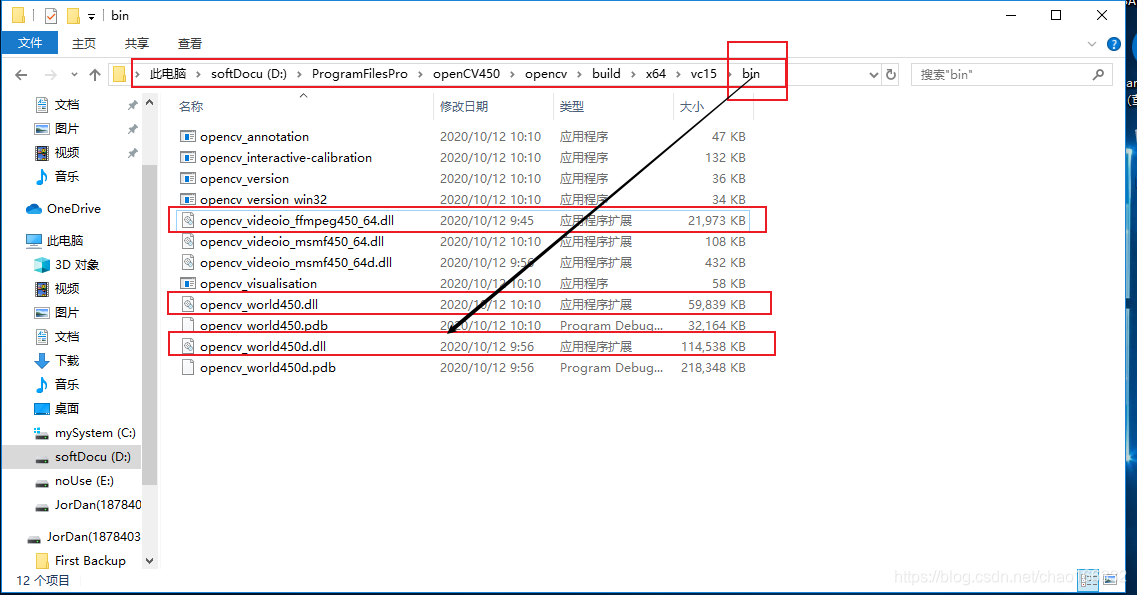The width and height of the screenshot is (1137, 595).
Task: Expand the chevron after opencv in path
Action: (x=579, y=74)
